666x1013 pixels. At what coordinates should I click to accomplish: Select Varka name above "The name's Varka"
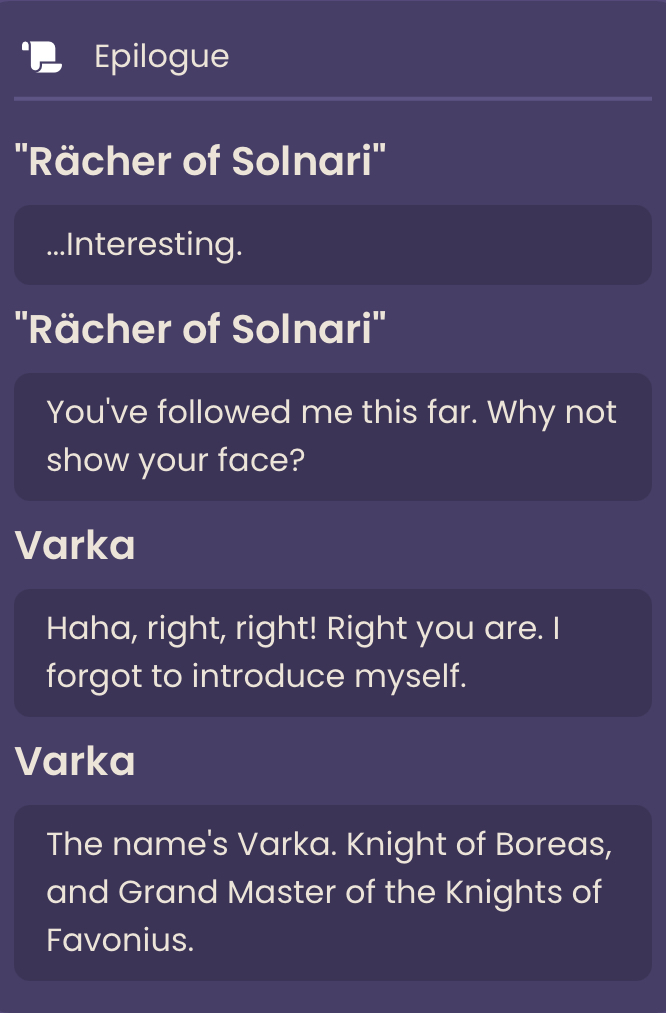pyautogui.click(x=75, y=761)
